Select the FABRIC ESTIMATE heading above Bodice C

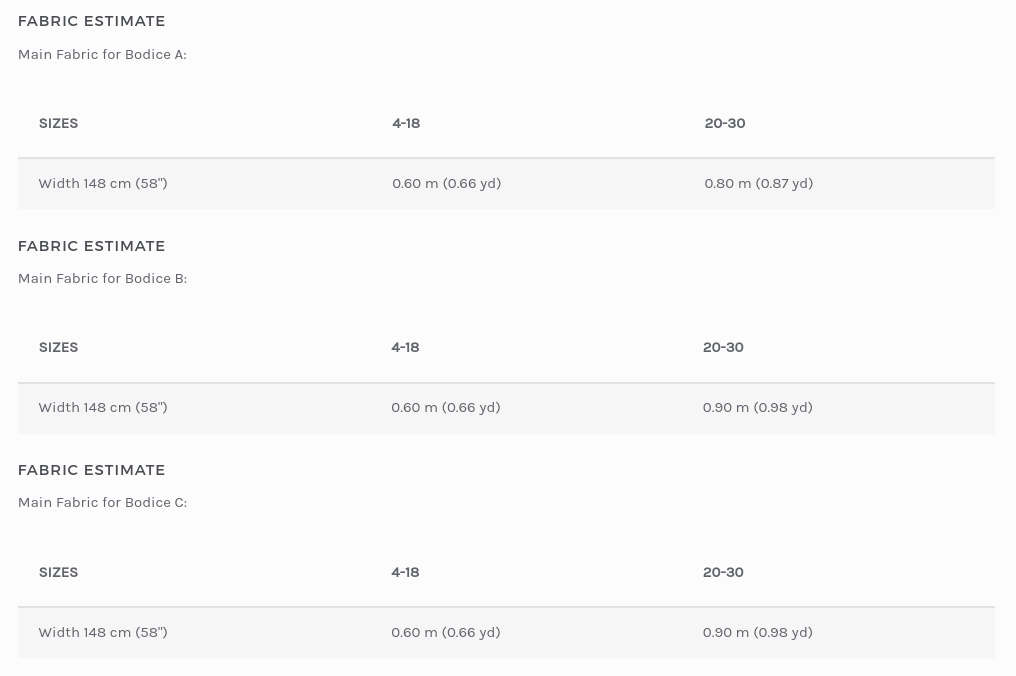91,470
